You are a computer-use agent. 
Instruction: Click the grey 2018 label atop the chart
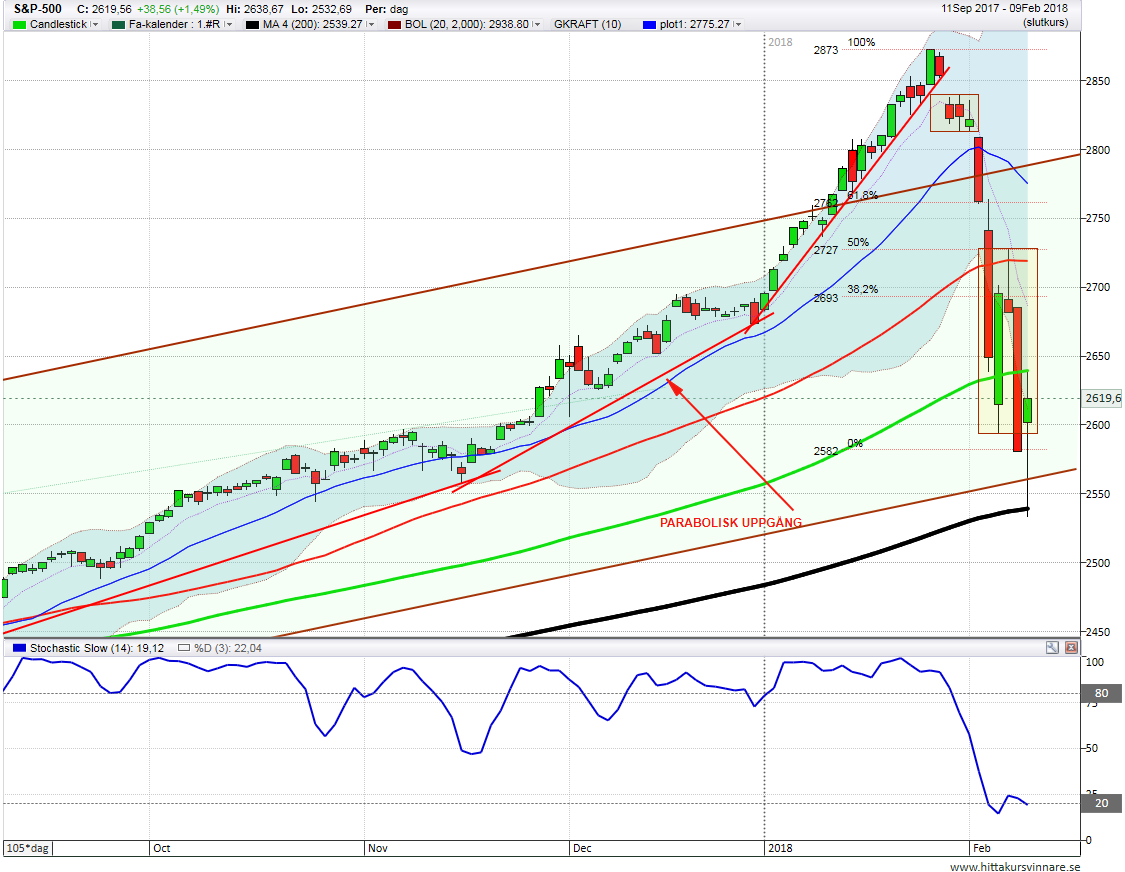(781, 42)
